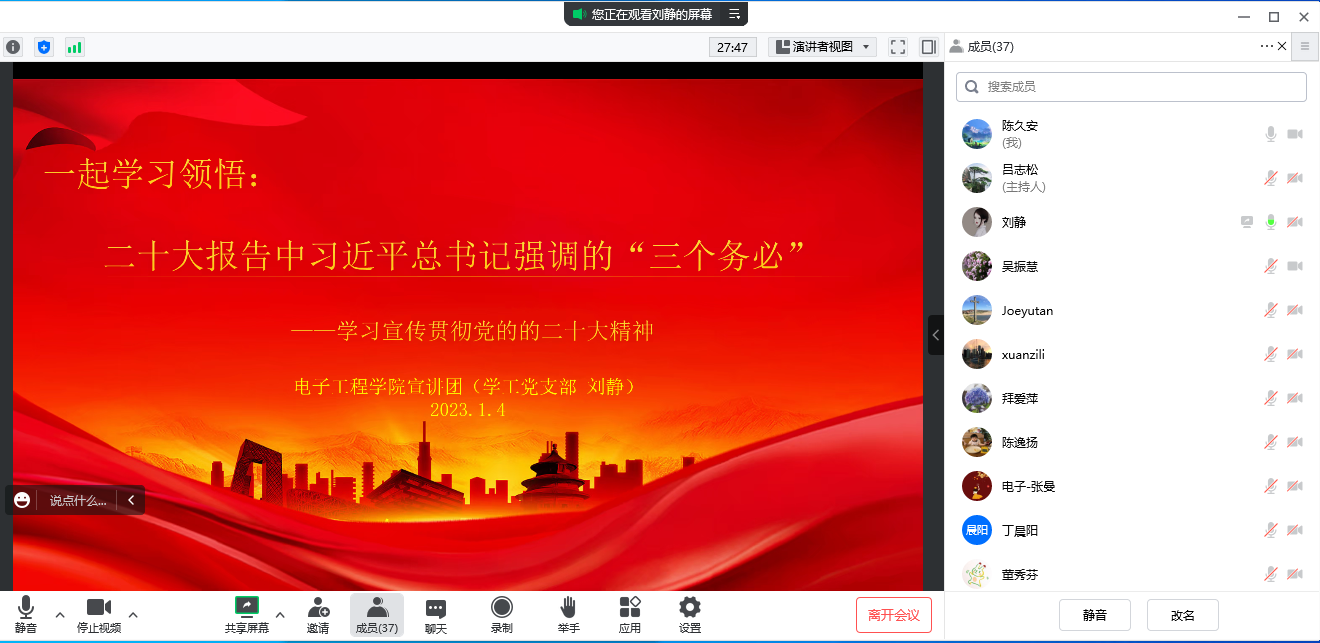Open Settings (设置) gear
The height and width of the screenshot is (643, 1320).
pos(690,614)
